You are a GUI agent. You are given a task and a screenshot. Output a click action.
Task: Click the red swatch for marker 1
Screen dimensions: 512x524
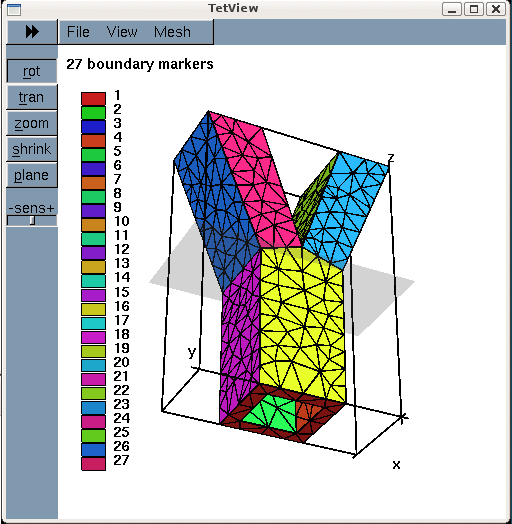94,99
